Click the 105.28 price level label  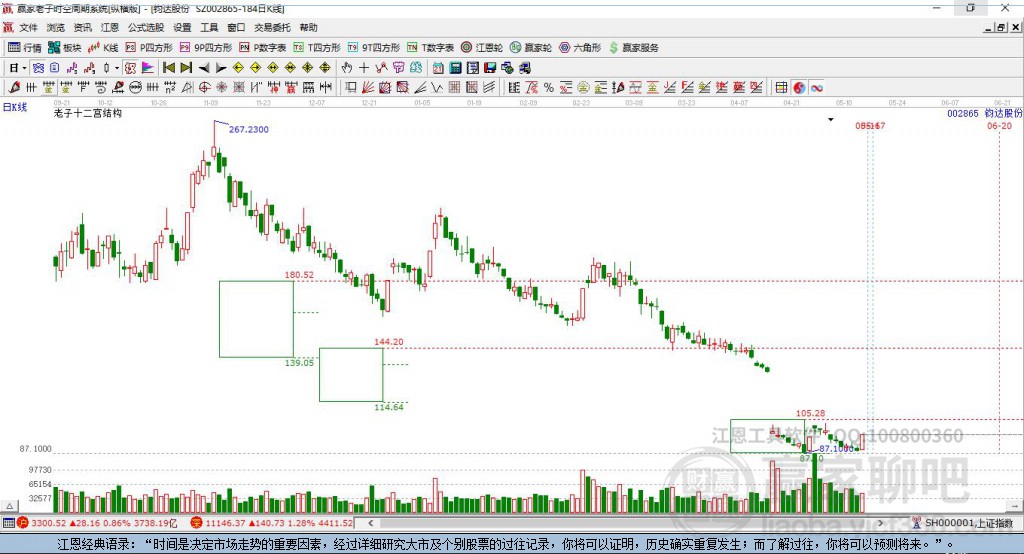click(810, 414)
